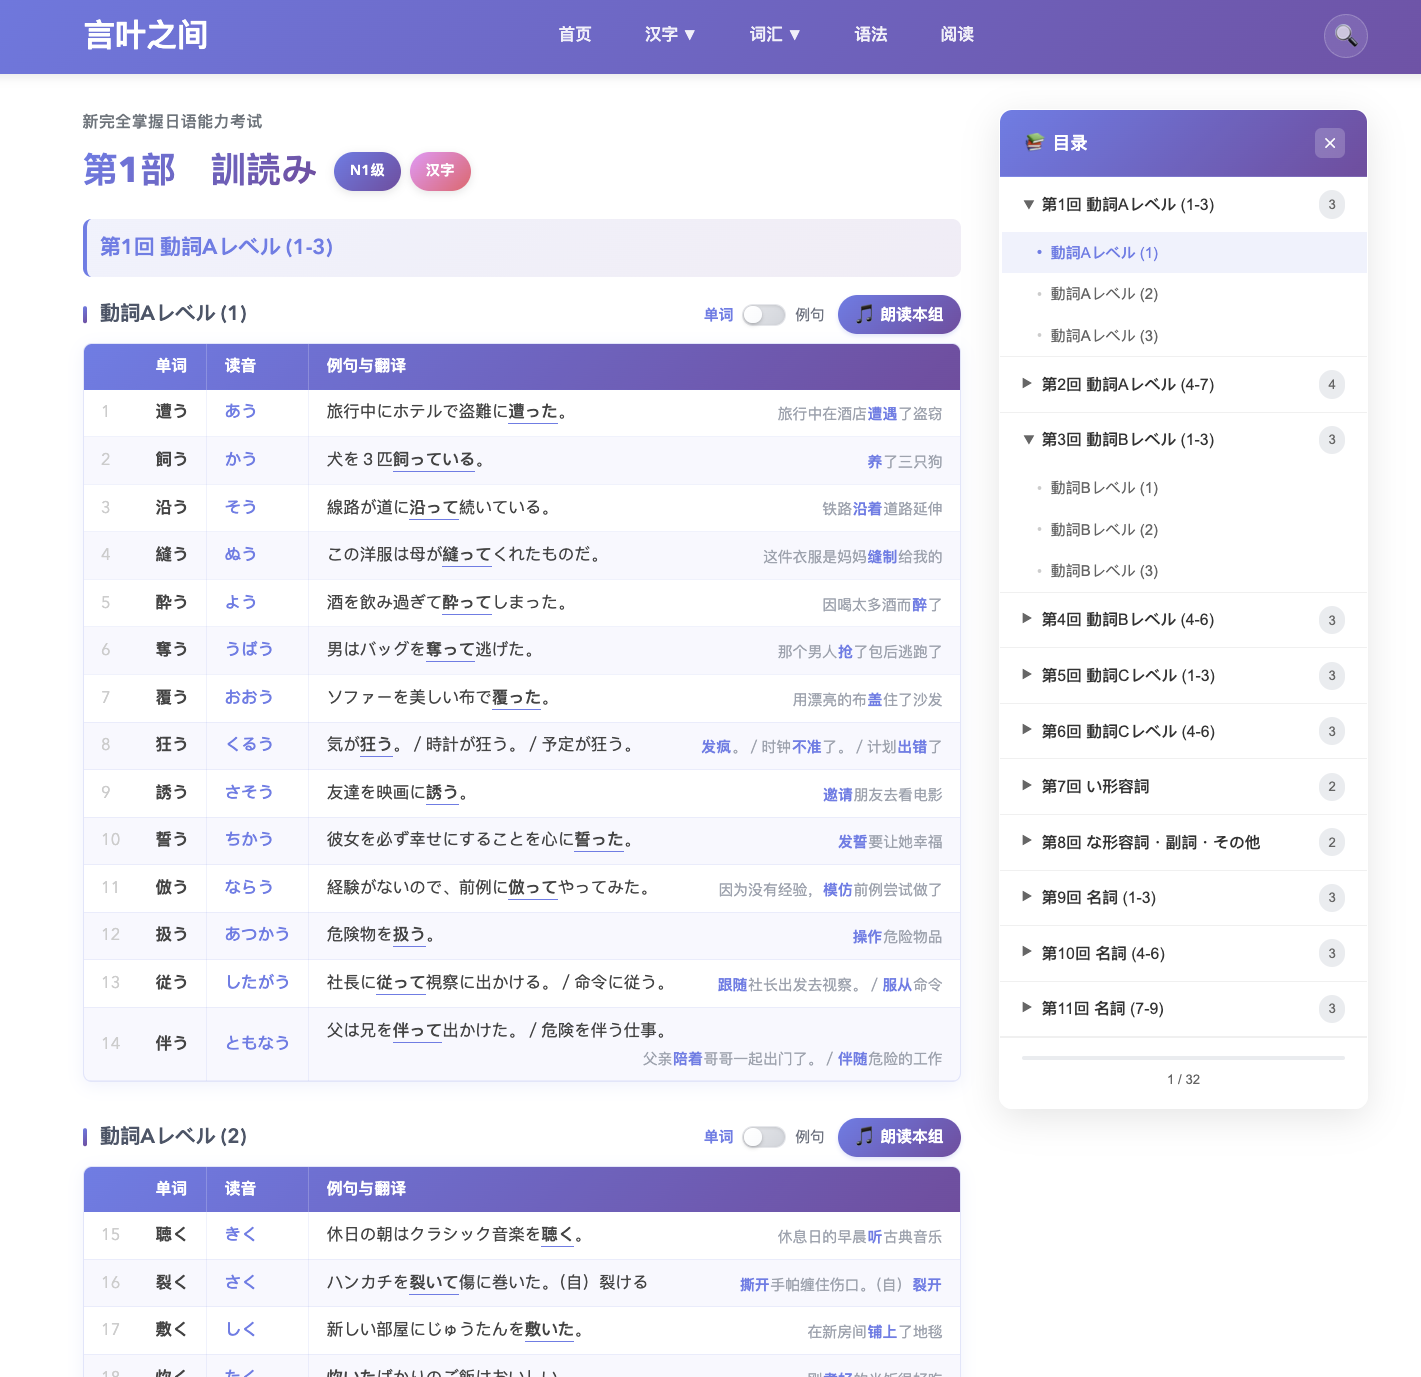The image size is (1421, 1377).
Task: Click the reading あつかう
Action: 257,935
